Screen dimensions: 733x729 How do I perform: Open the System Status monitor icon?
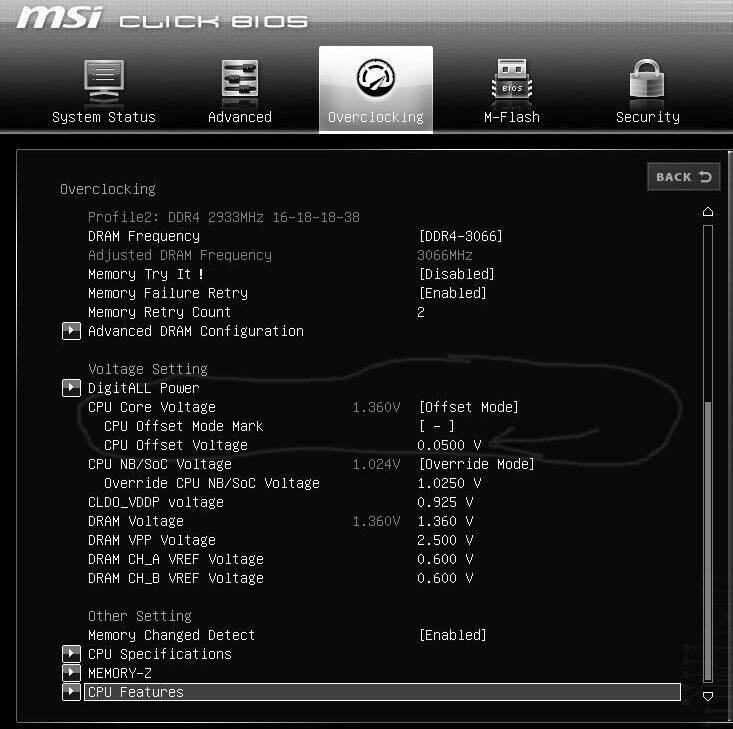coord(104,78)
